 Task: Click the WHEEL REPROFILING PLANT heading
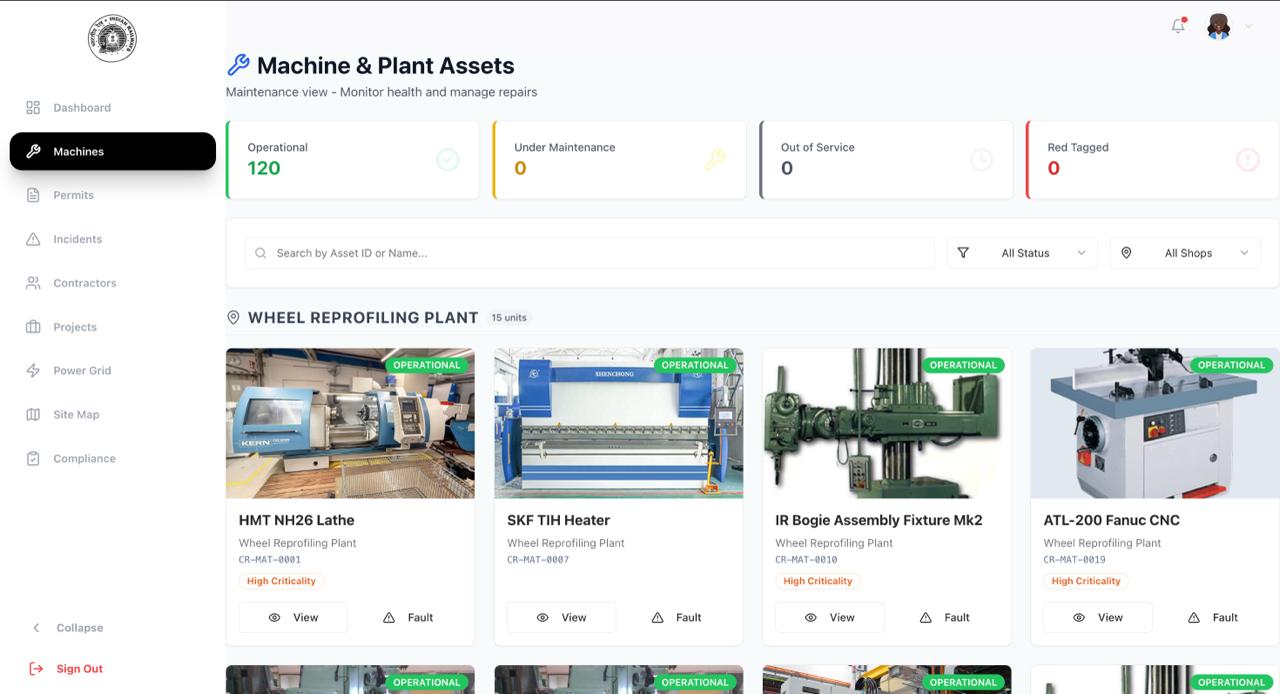pyautogui.click(x=363, y=317)
